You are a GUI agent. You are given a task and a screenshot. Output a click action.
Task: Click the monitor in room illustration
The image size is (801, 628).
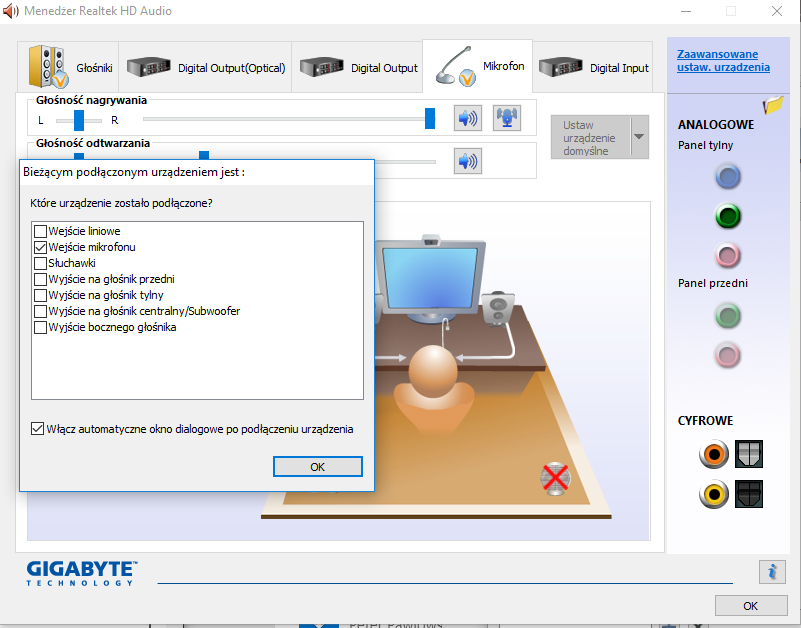pyautogui.click(x=430, y=279)
